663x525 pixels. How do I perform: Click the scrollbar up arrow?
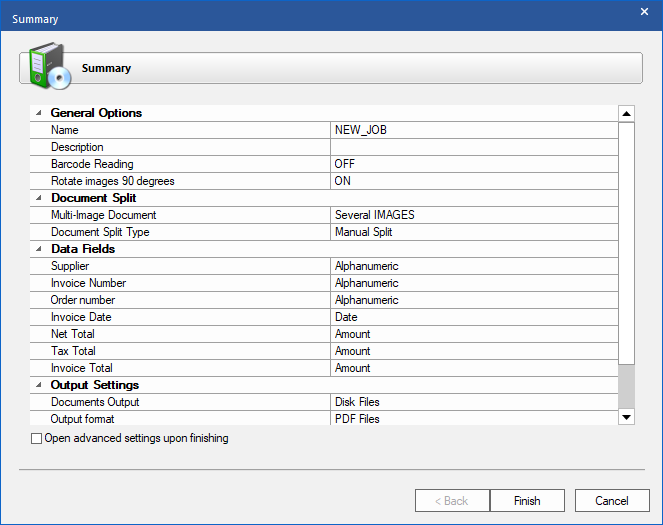(627, 114)
